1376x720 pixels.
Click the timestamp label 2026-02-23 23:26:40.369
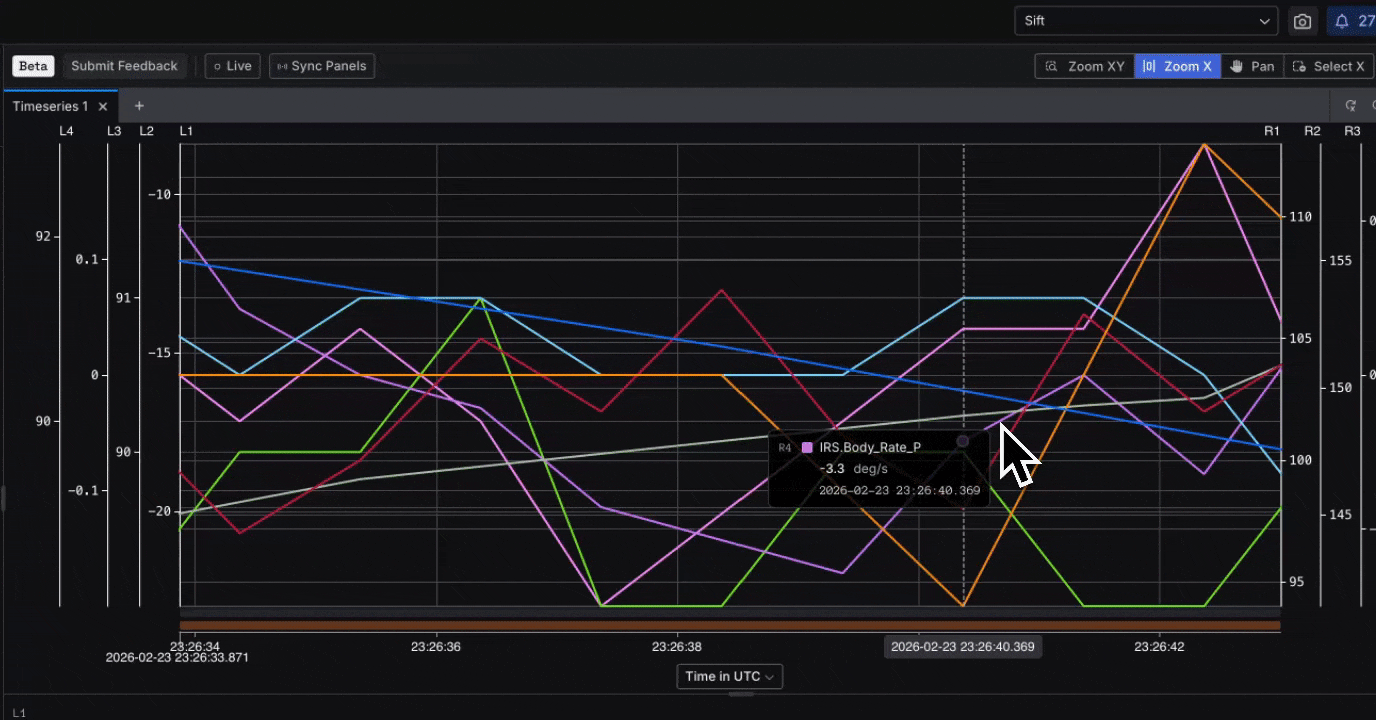pyautogui.click(x=962, y=647)
